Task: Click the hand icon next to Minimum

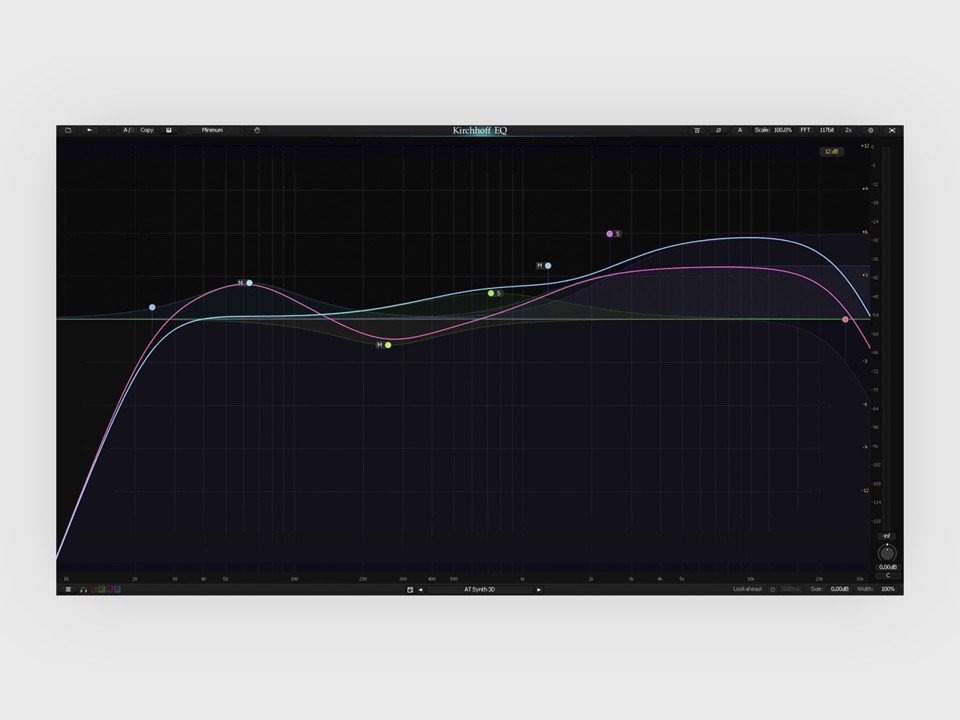Action: click(257, 130)
